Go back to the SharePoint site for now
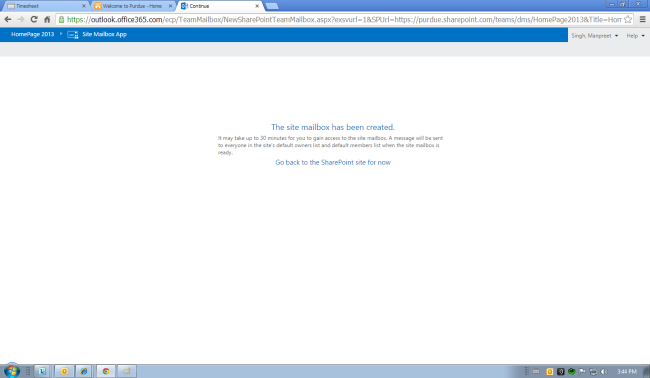 (x=333, y=162)
